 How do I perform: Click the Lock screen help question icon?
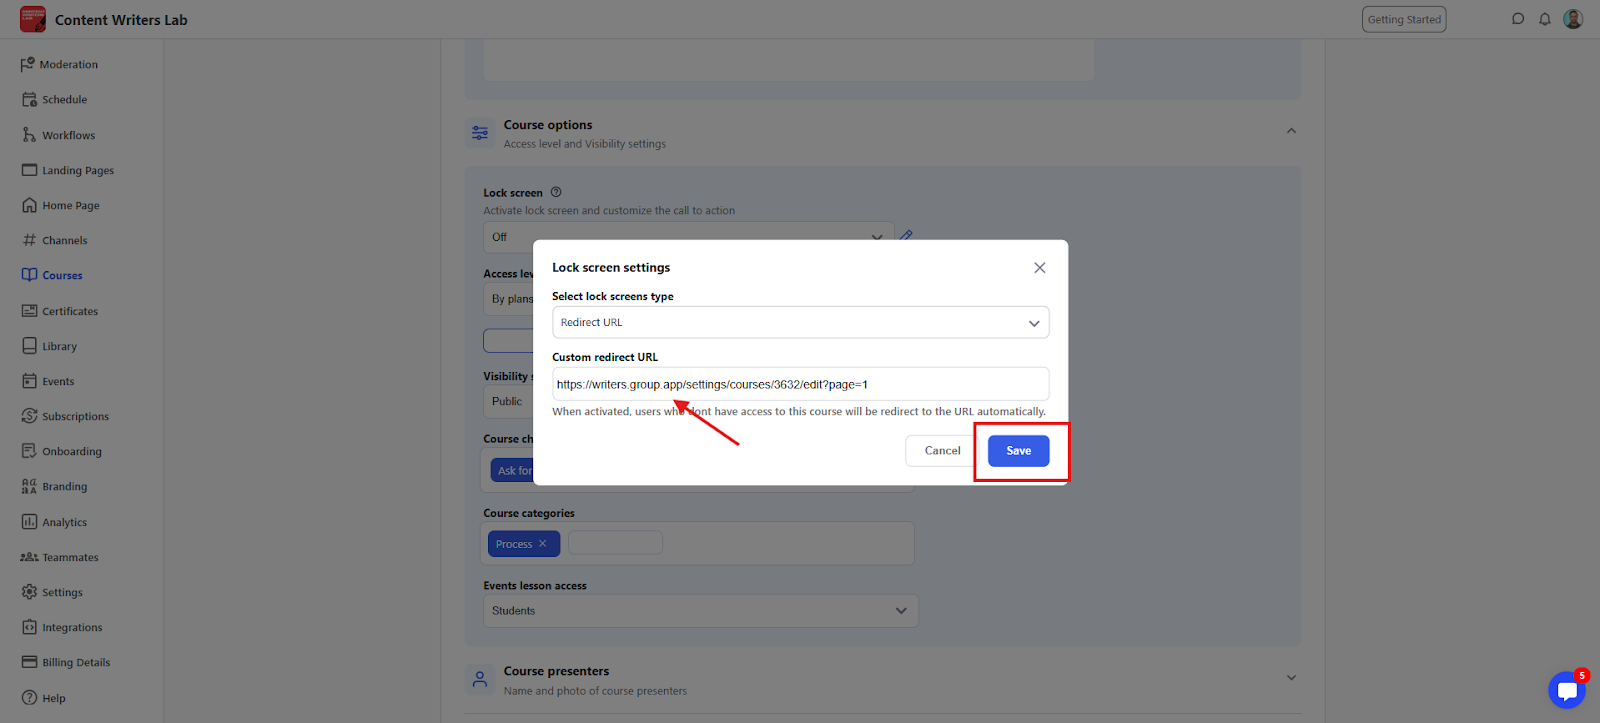click(x=556, y=192)
